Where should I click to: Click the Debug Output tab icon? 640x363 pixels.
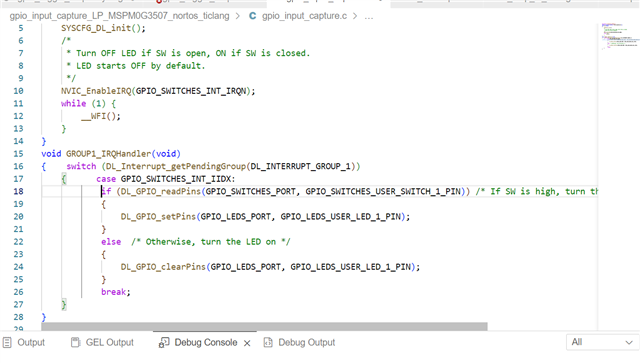[268, 342]
